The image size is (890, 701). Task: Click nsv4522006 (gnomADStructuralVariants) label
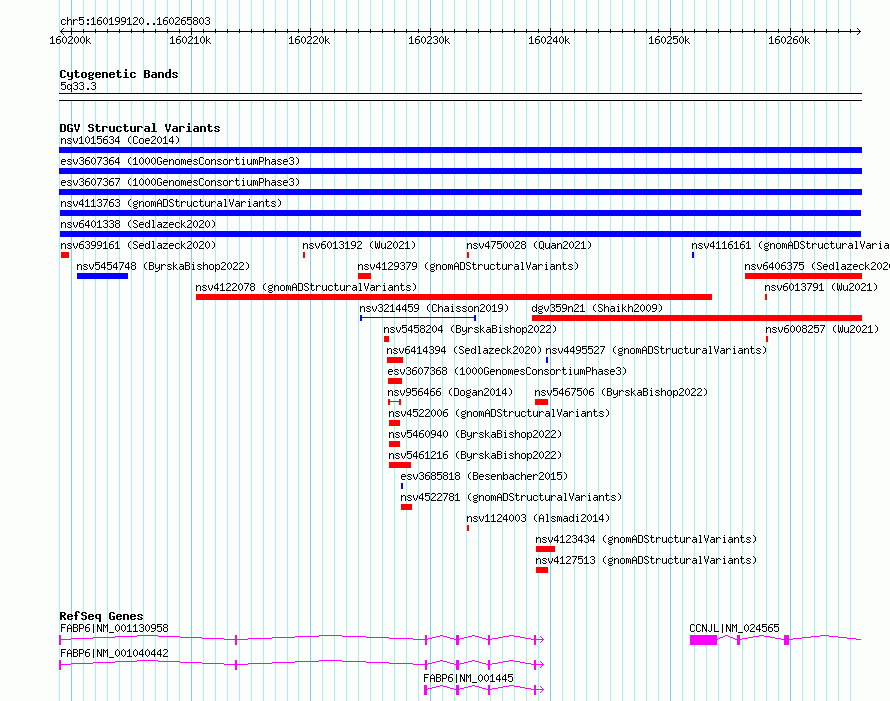point(499,413)
